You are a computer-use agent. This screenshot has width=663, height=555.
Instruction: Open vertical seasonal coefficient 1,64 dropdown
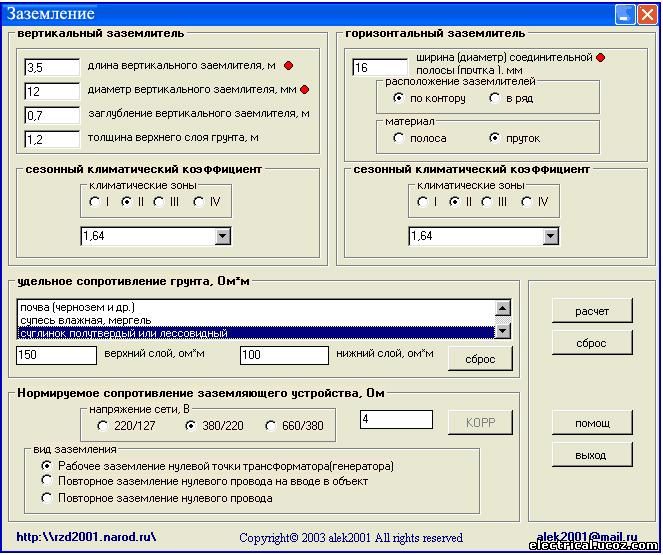click(221, 237)
